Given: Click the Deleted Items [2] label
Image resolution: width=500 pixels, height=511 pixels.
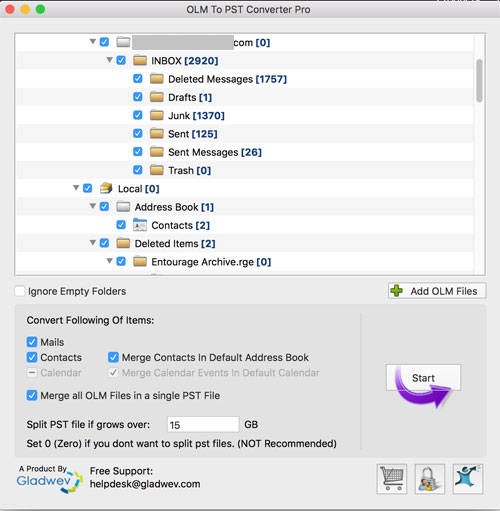Looking at the screenshot, I should pos(175,244).
